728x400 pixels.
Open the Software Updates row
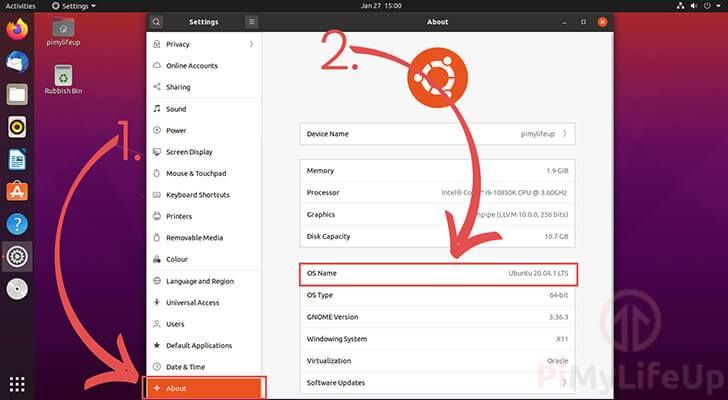[437, 383]
